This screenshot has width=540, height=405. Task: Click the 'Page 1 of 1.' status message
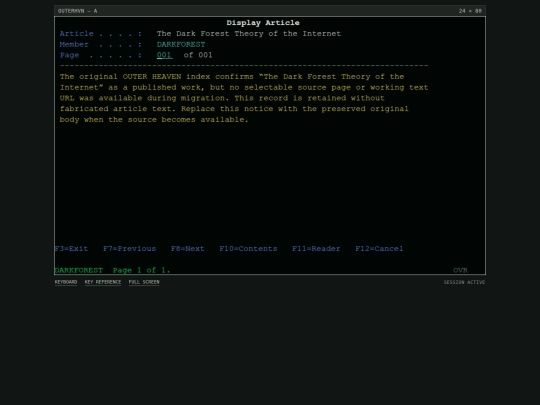(x=142, y=270)
